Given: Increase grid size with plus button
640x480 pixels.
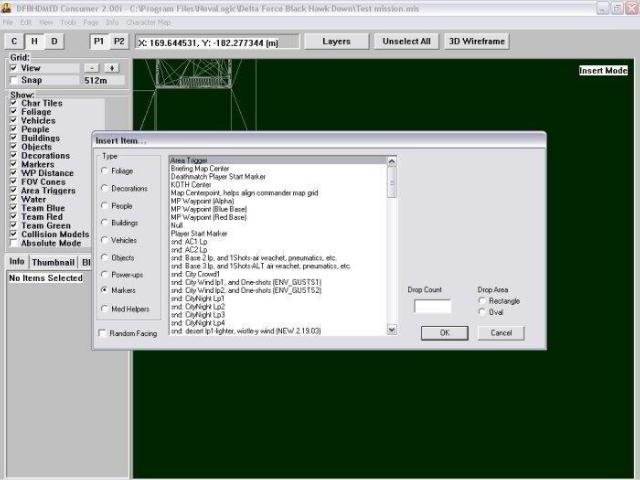Looking at the screenshot, I should tap(111, 68).
